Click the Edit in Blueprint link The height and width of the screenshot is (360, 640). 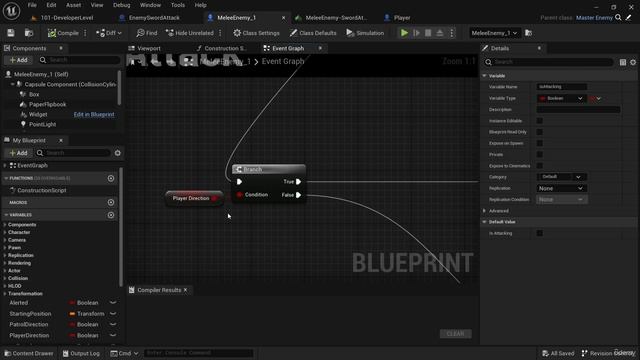coord(94,115)
